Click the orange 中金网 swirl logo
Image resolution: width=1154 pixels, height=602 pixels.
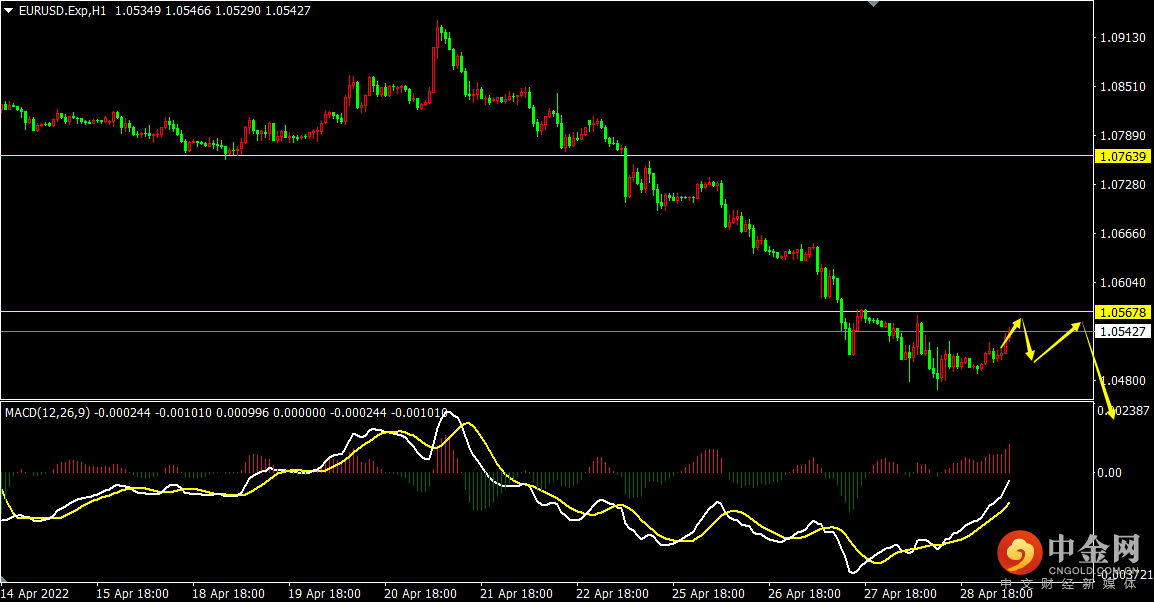(x=1019, y=552)
